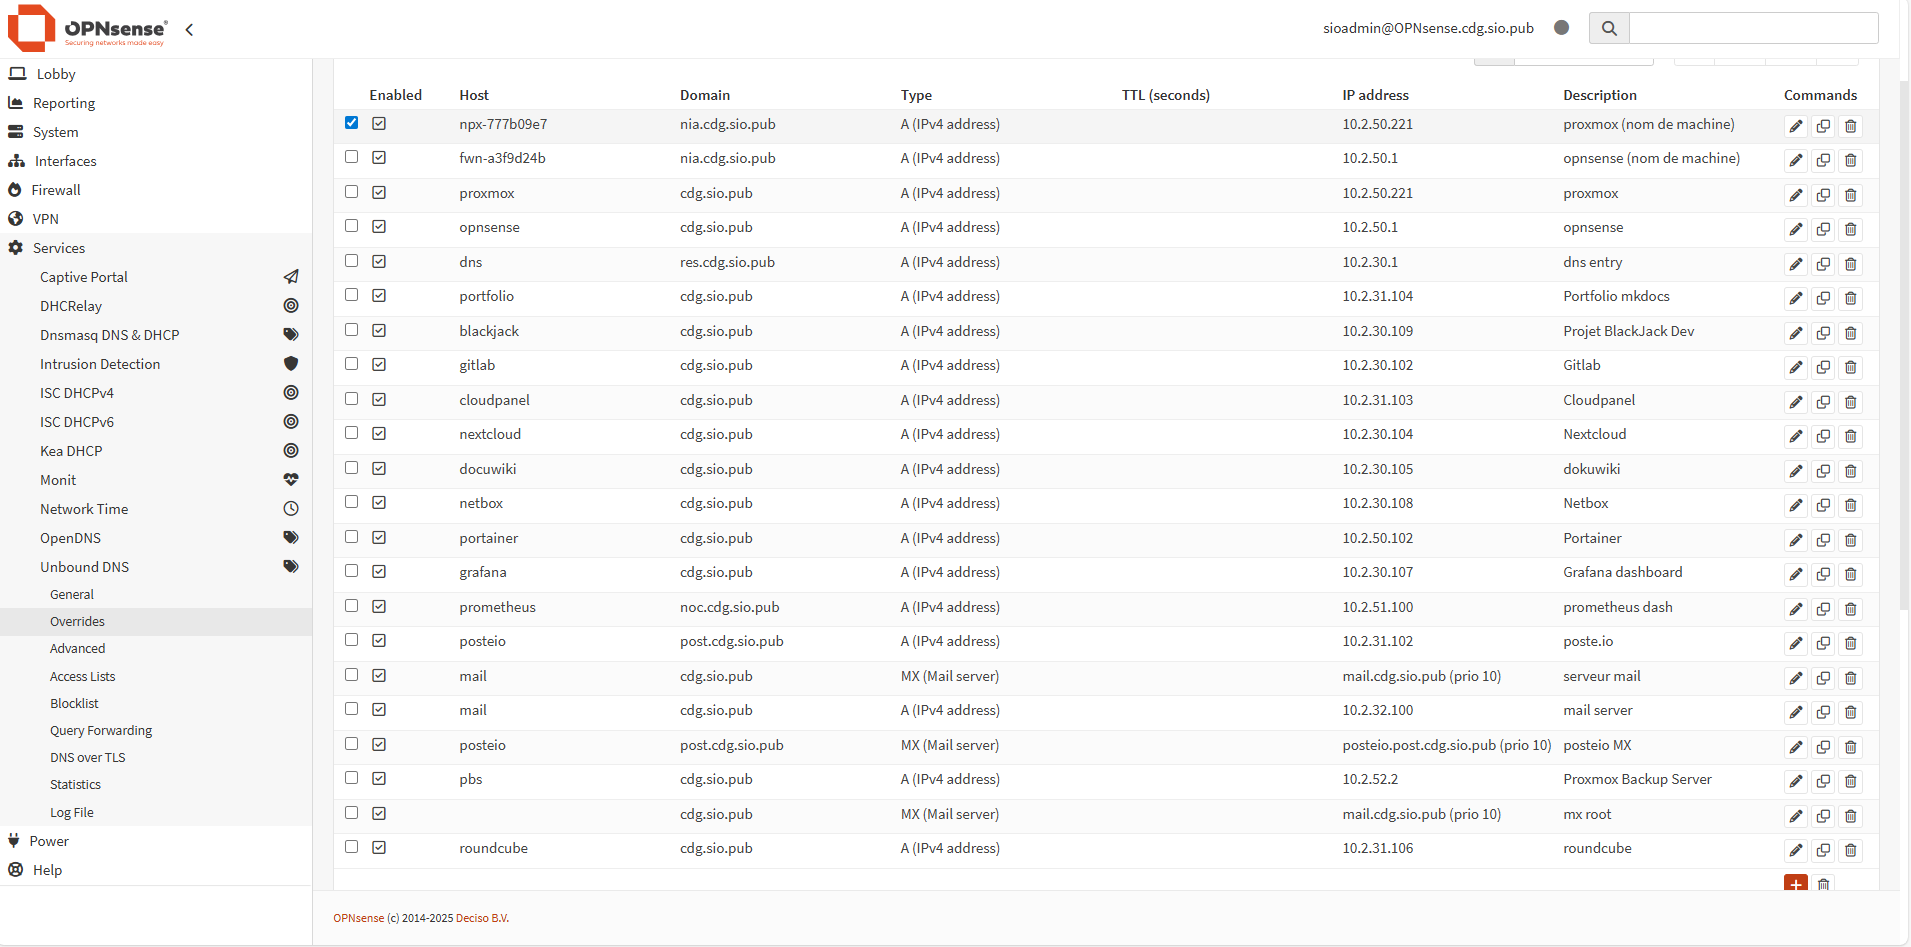This screenshot has height=947, width=1911.
Task: Click the Captive Portal paper plane icon
Action: tap(291, 276)
